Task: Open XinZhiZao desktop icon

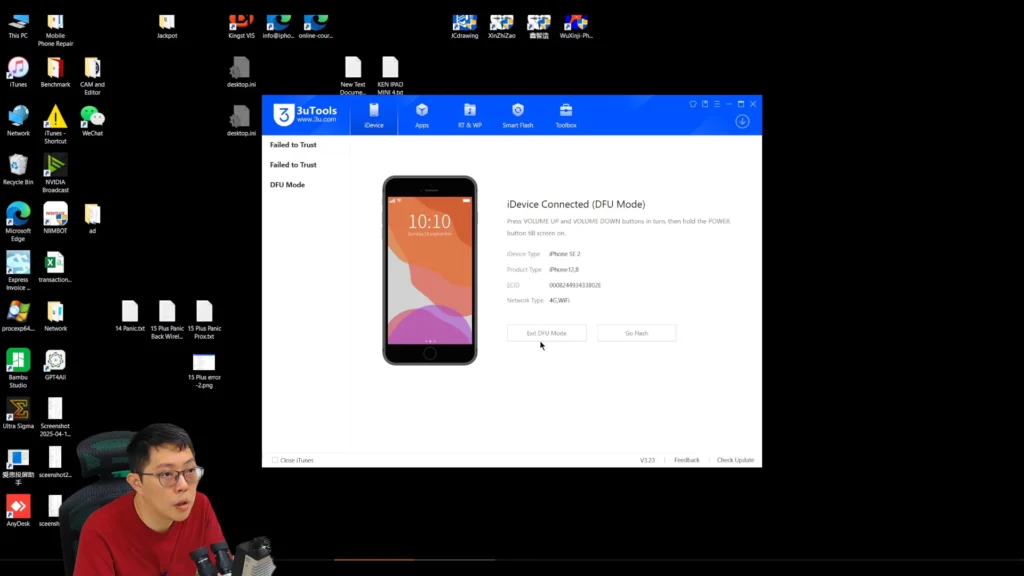Action: coord(502,27)
